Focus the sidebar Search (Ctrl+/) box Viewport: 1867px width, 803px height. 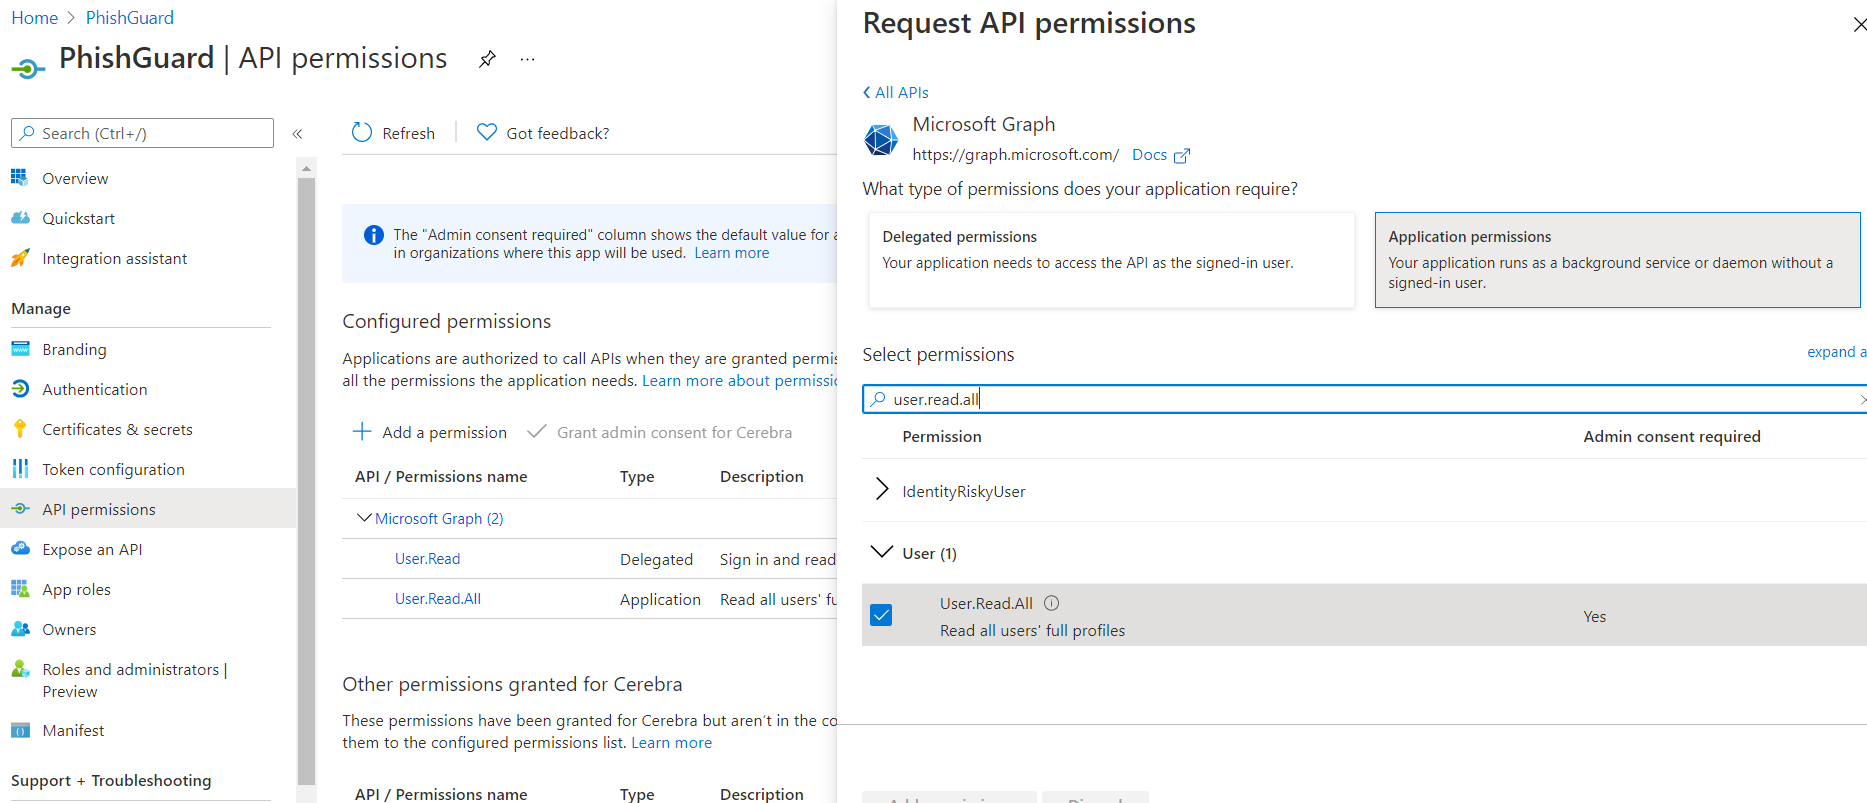tap(142, 133)
